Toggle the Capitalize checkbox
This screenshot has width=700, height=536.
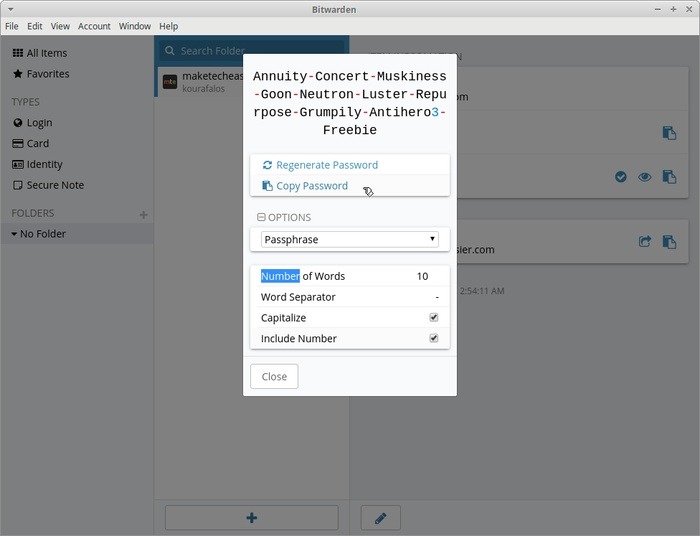coord(433,317)
